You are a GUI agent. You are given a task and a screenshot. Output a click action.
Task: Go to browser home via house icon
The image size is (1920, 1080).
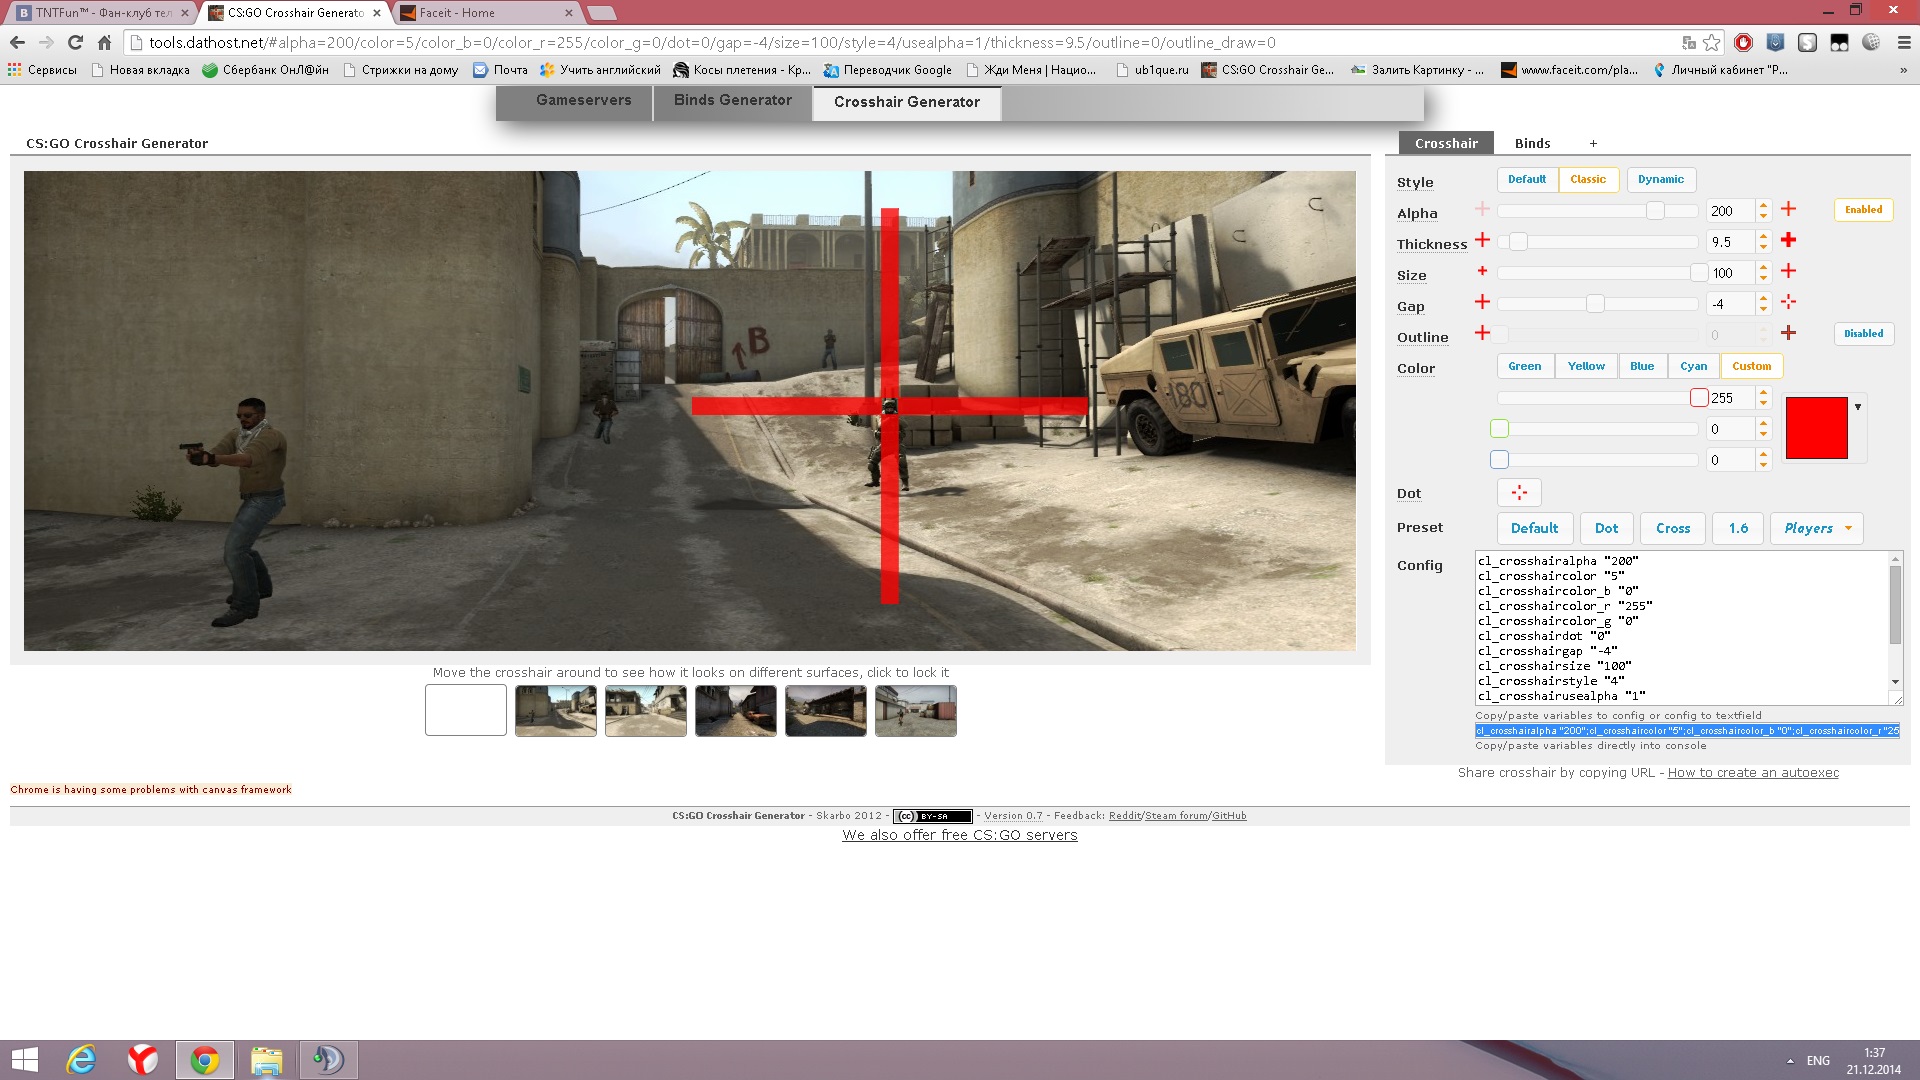[104, 43]
